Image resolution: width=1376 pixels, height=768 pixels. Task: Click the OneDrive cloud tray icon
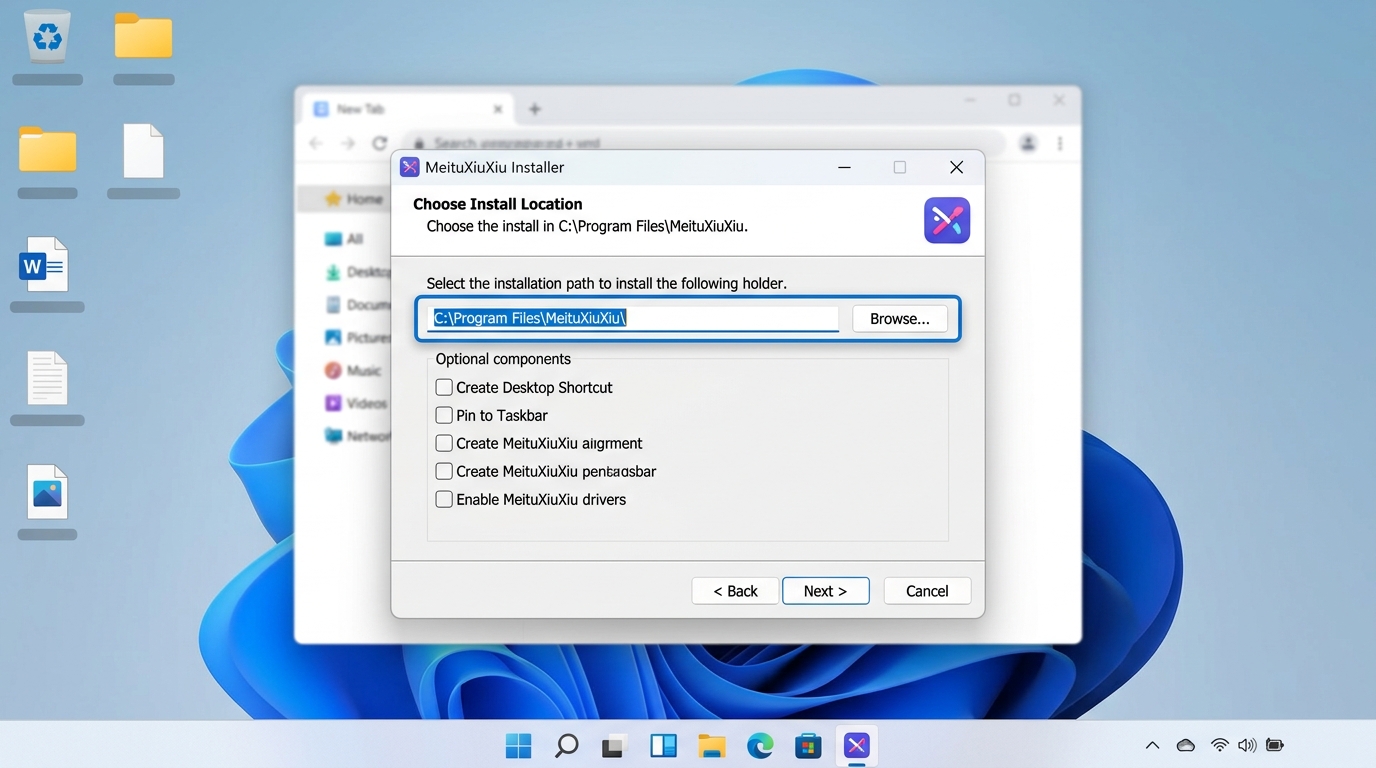click(x=1186, y=745)
